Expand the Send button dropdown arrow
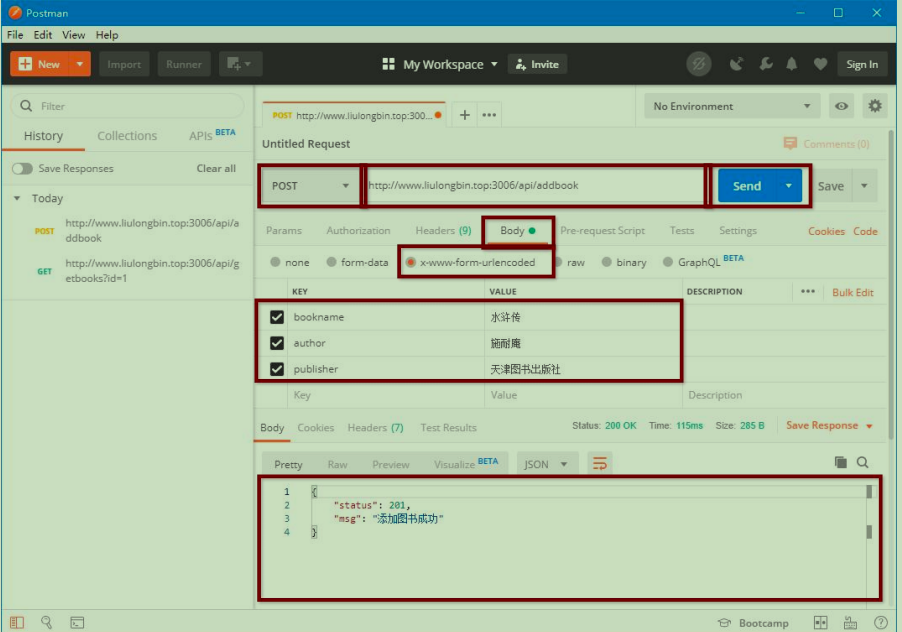 click(x=789, y=186)
